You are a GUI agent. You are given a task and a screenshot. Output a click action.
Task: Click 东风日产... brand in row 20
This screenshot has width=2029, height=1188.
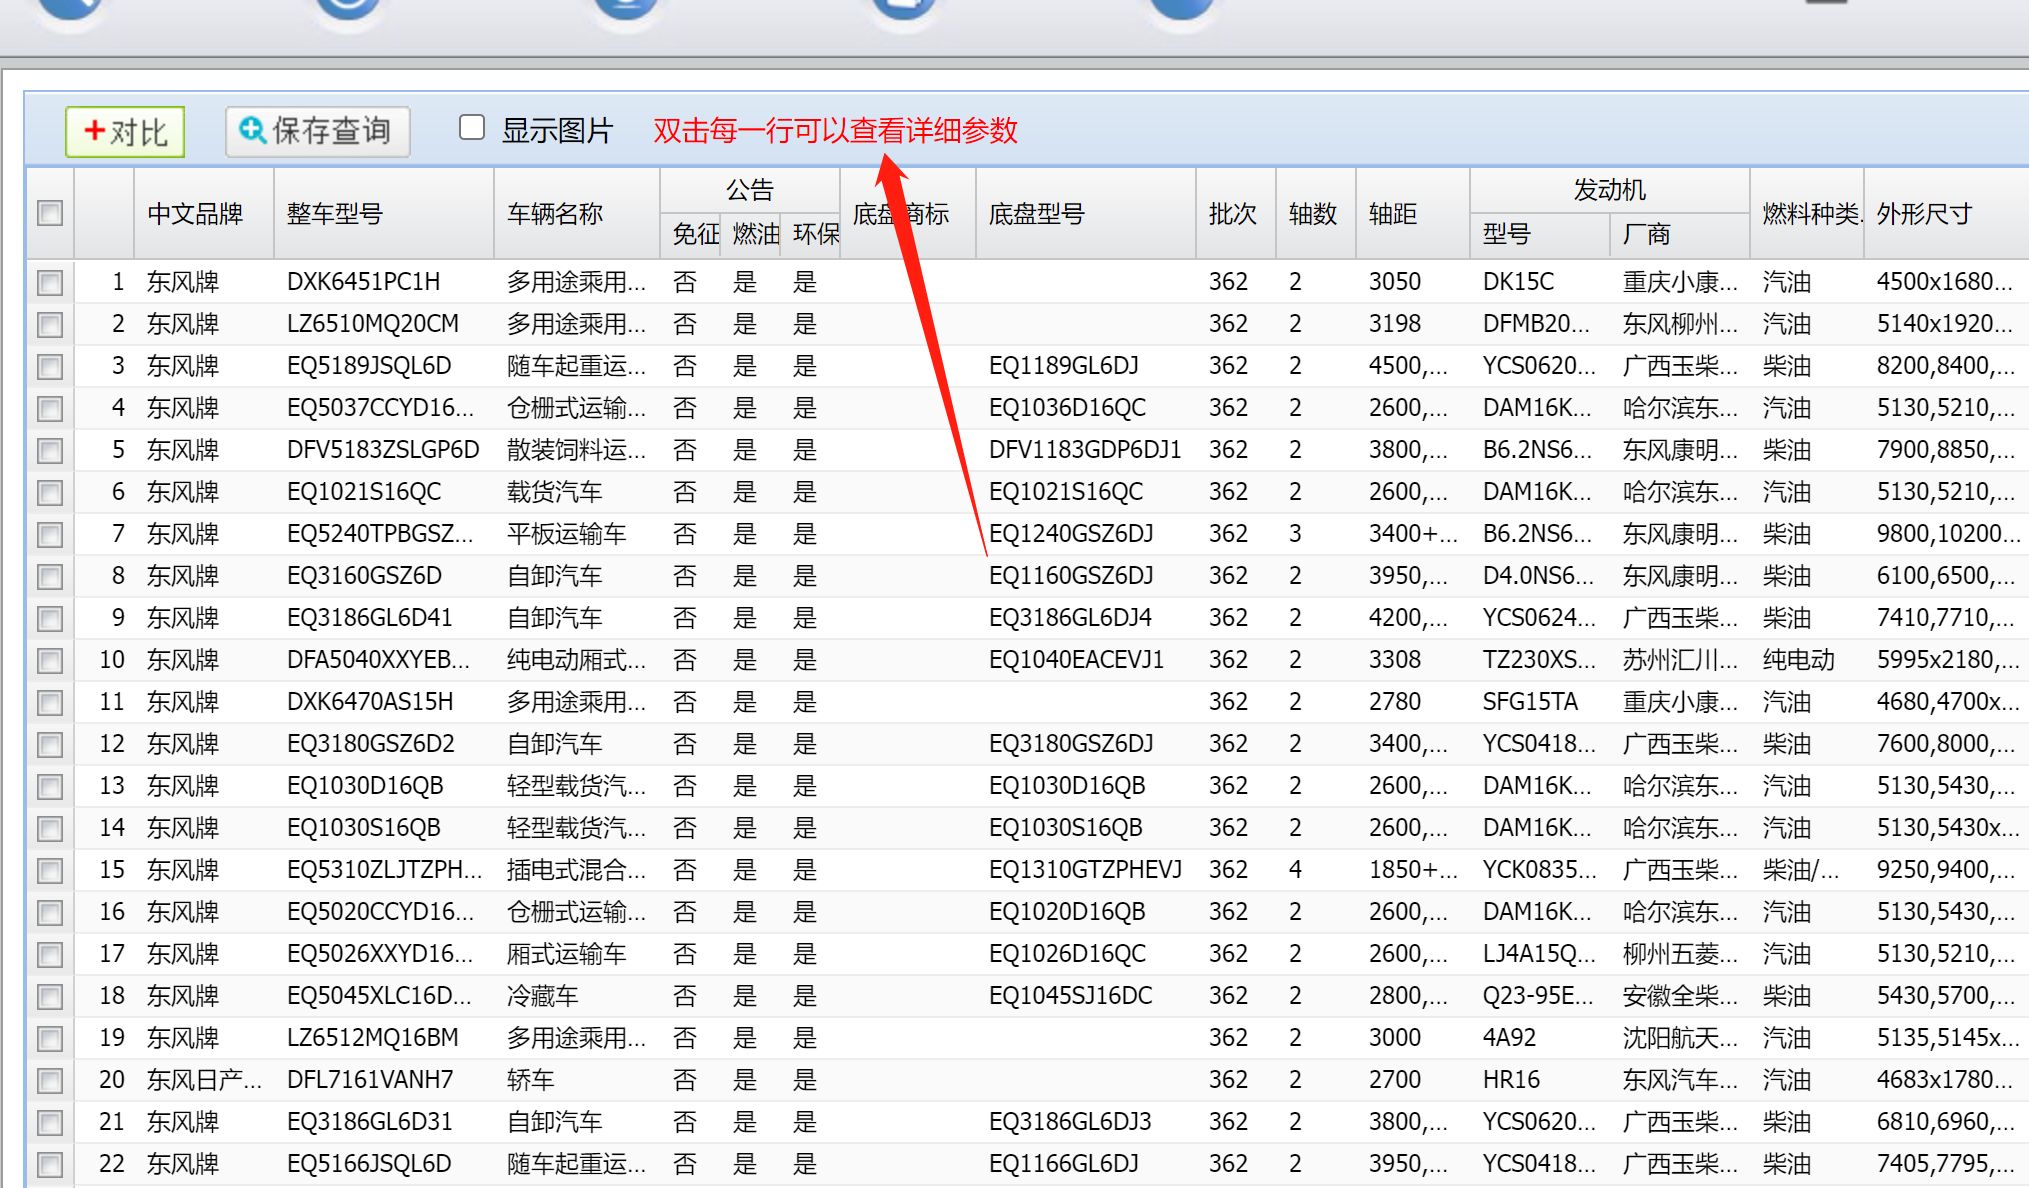[204, 1080]
